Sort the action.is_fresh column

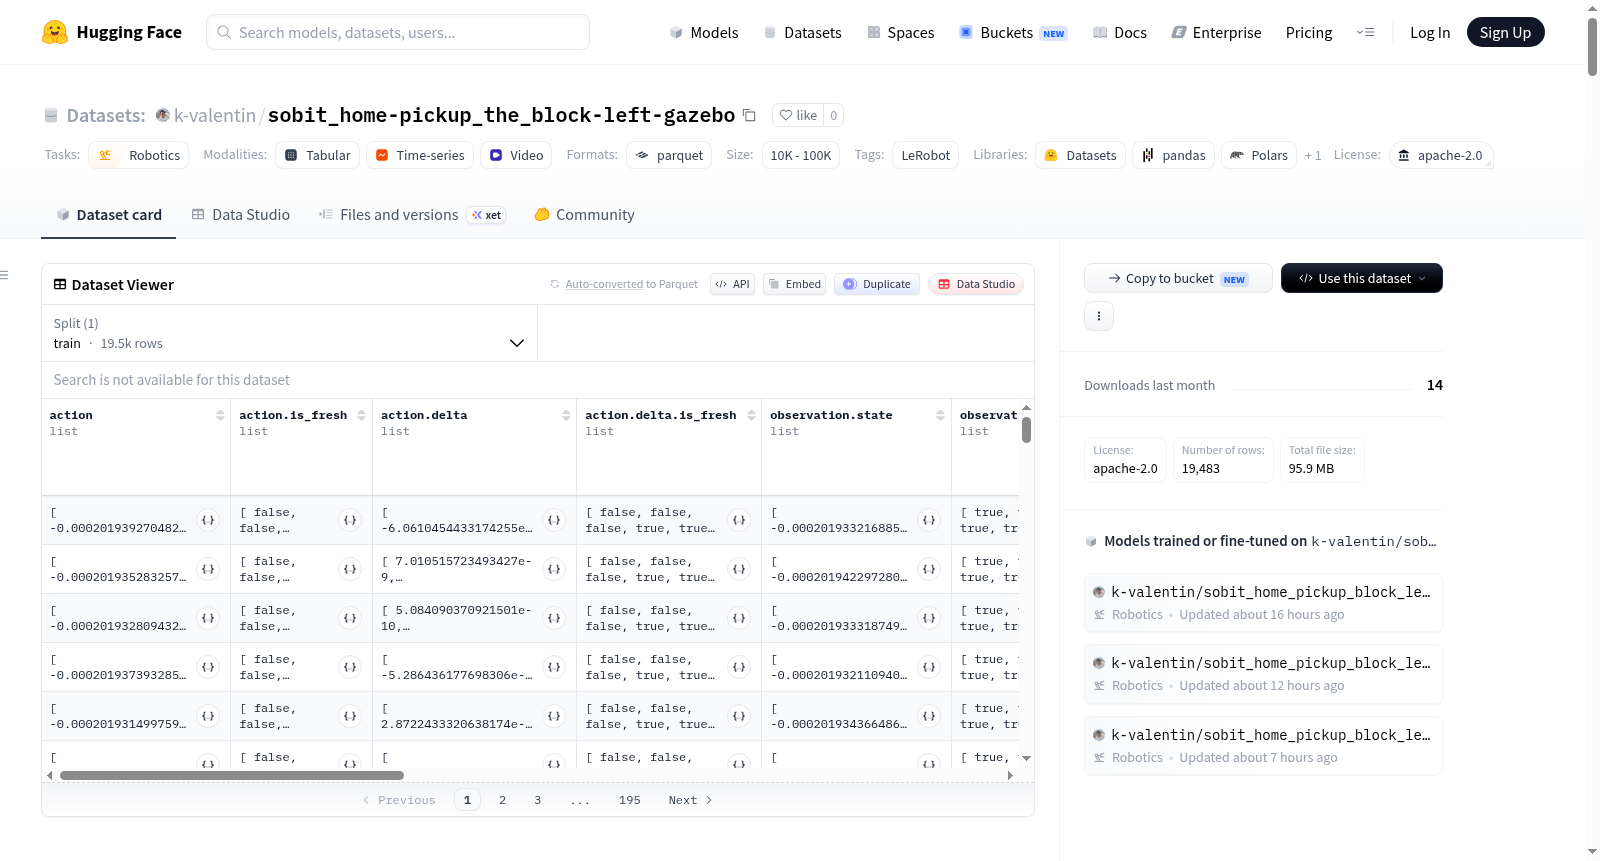361,415
